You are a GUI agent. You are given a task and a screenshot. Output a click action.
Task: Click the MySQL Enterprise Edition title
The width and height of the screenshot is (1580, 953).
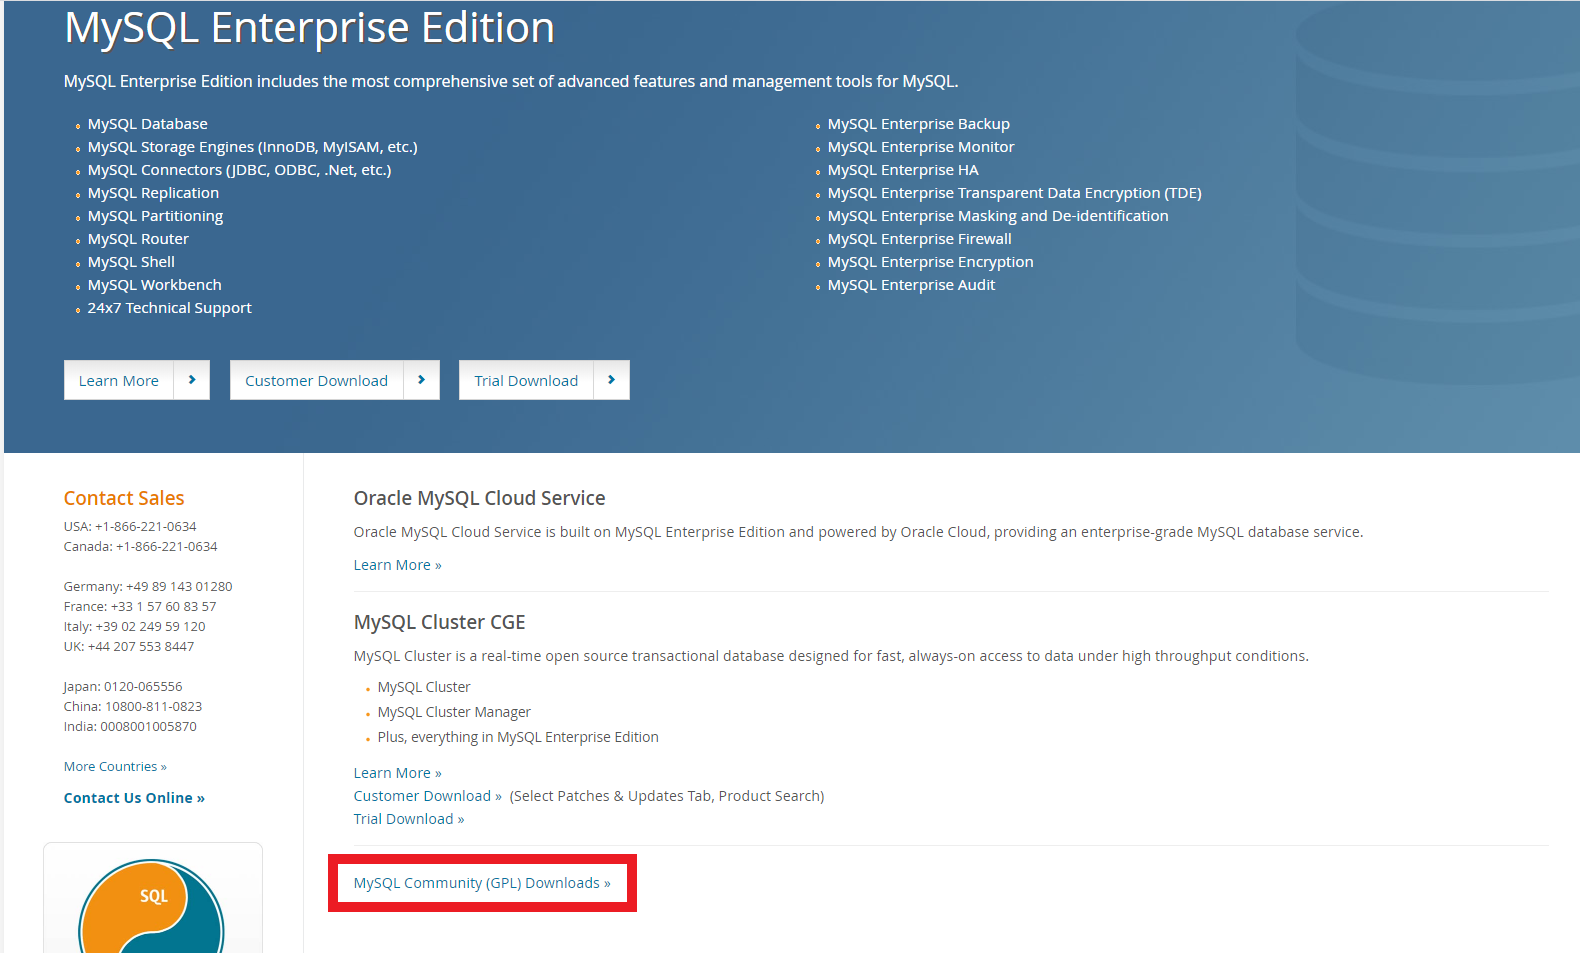(x=309, y=28)
